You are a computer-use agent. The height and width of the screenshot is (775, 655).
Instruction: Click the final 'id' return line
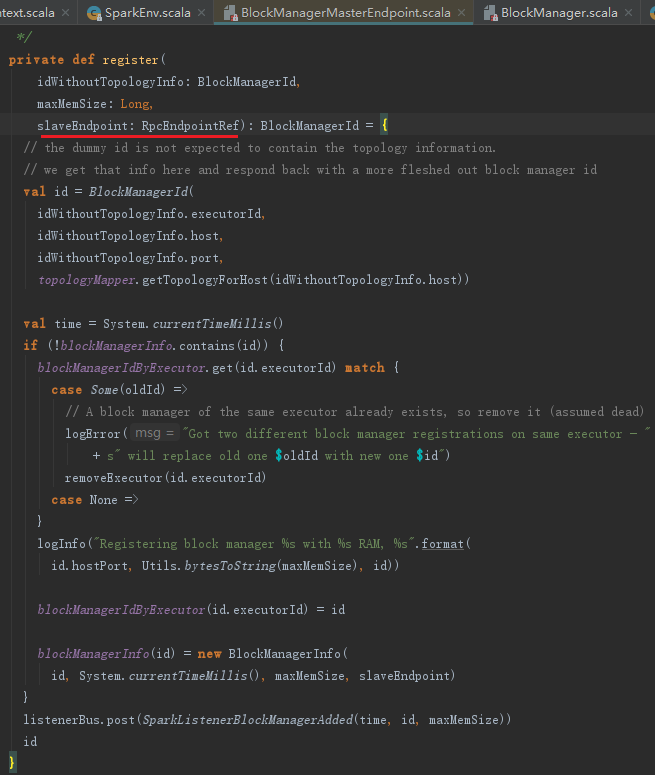(x=30, y=742)
